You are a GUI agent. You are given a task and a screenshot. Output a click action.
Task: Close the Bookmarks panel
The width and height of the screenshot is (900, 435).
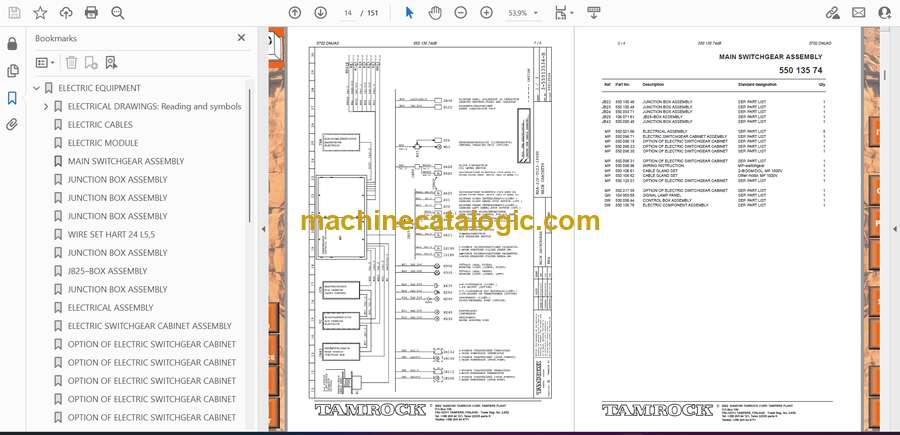[241, 38]
